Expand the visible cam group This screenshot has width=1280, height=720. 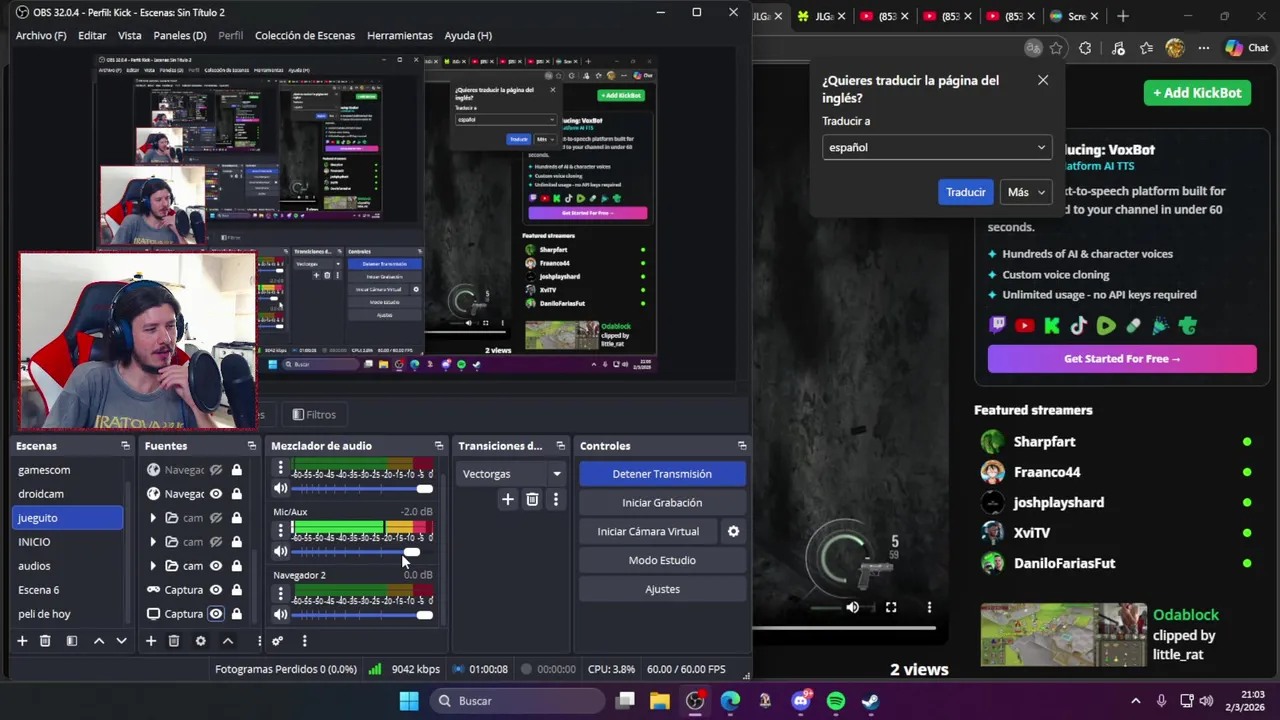click(x=153, y=566)
